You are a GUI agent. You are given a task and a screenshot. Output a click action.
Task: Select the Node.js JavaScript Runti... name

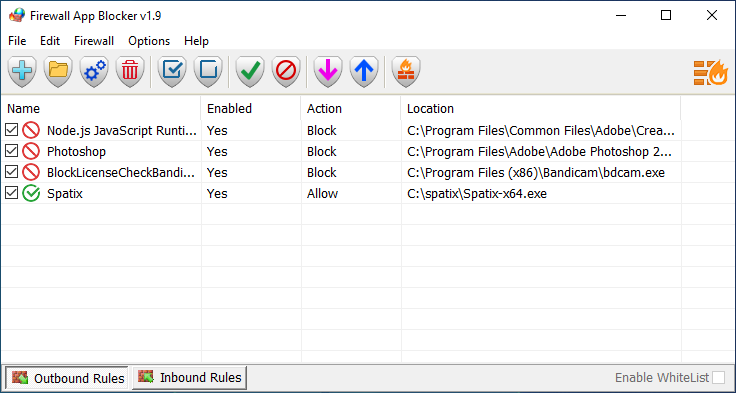(122, 131)
